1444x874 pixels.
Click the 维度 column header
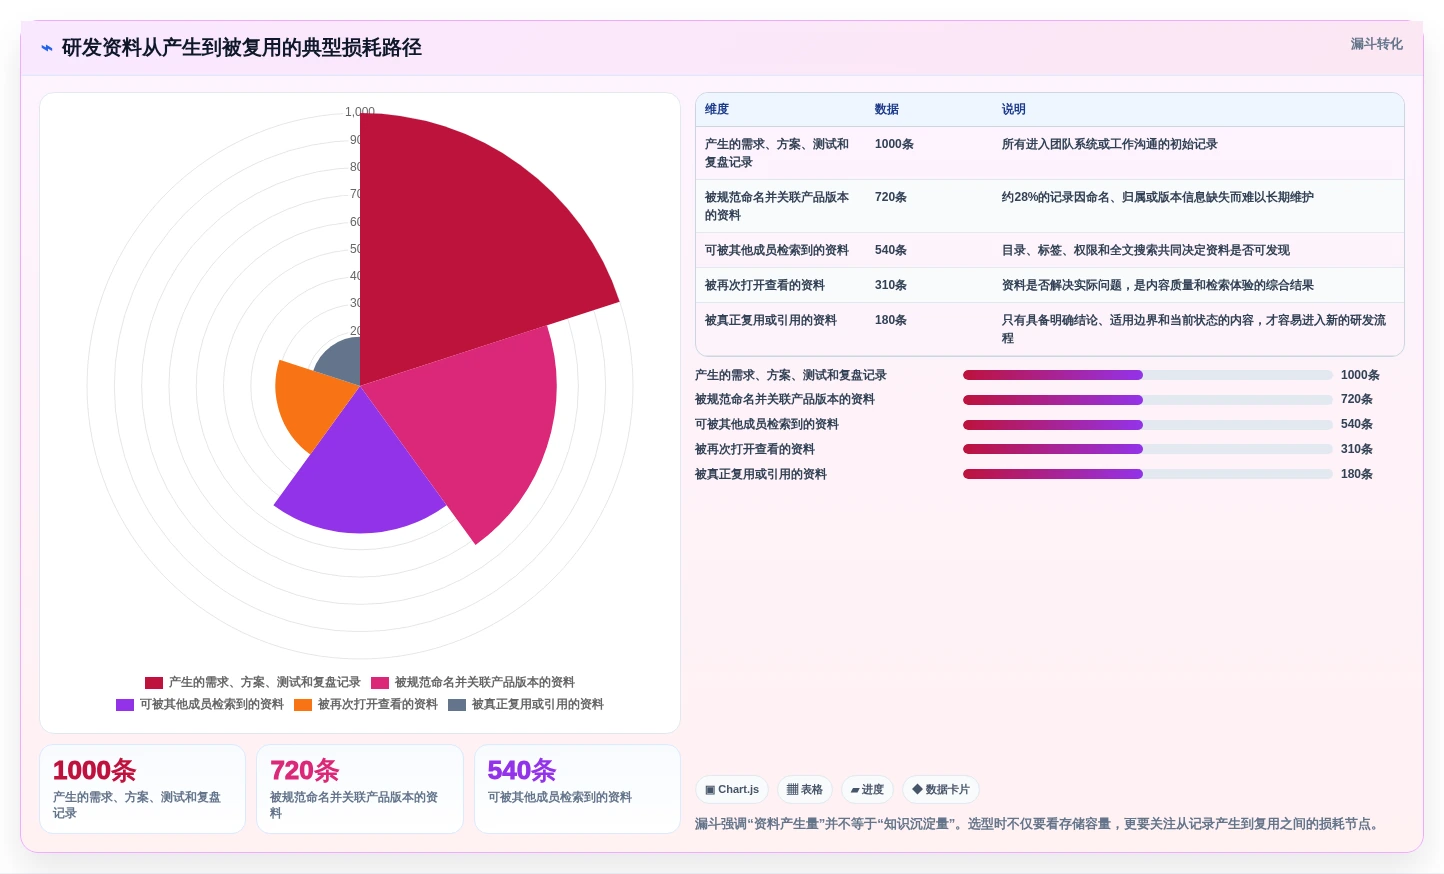(x=717, y=109)
